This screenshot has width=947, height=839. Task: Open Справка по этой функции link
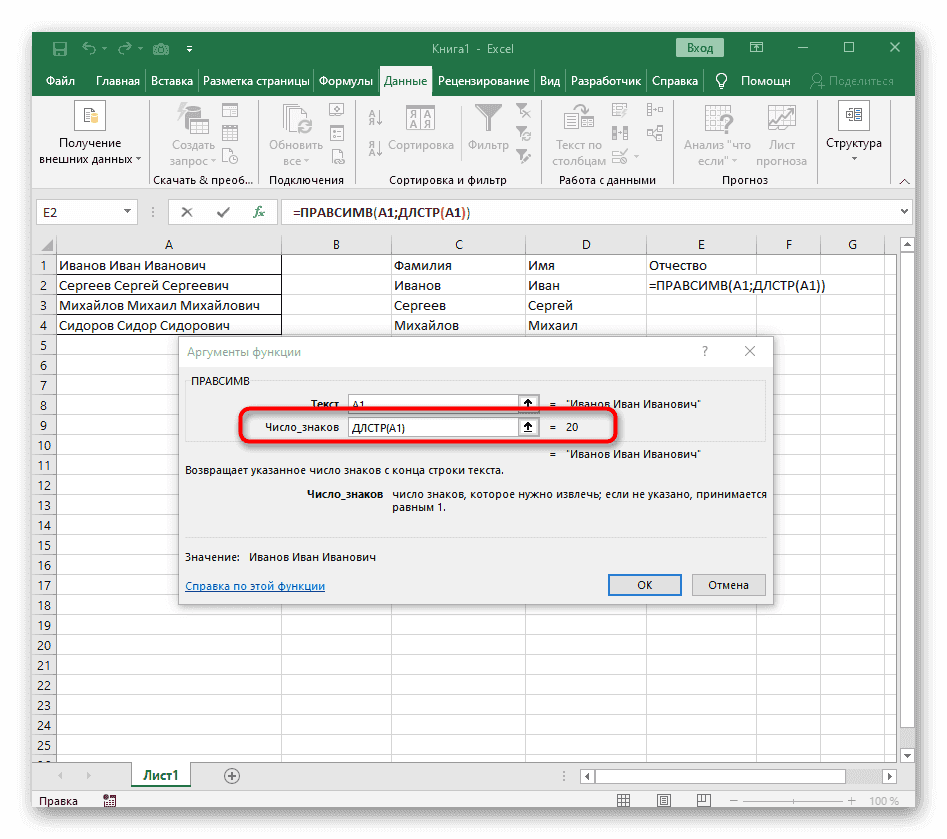click(x=255, y=586)
